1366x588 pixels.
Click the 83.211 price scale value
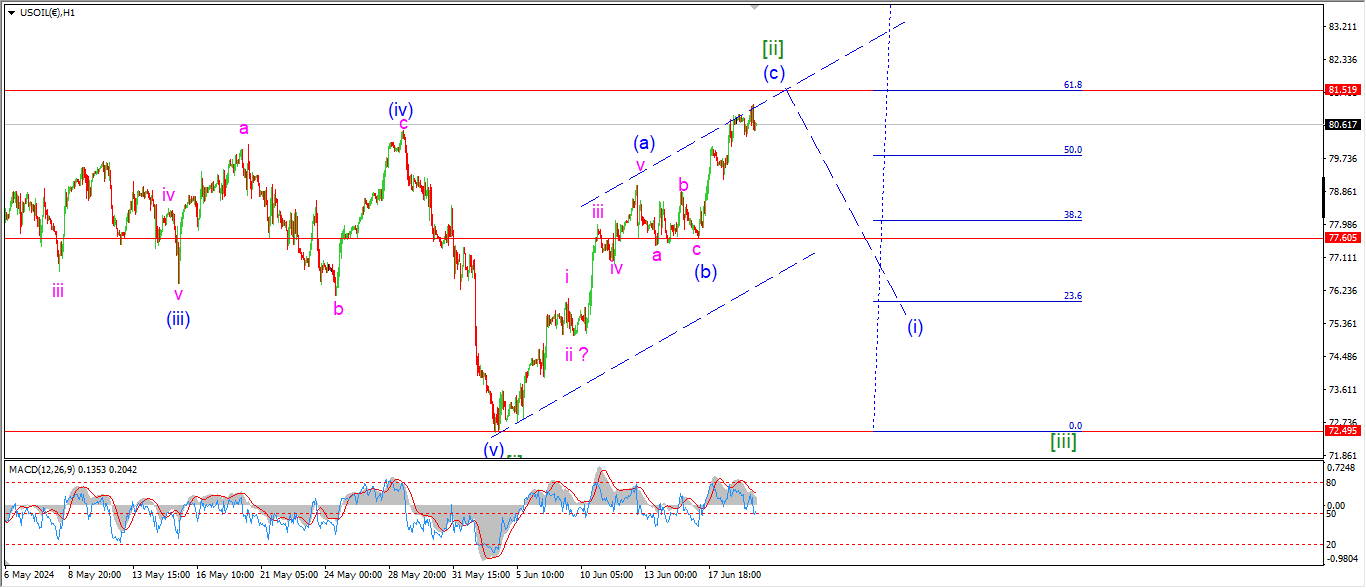point(1342,27)
